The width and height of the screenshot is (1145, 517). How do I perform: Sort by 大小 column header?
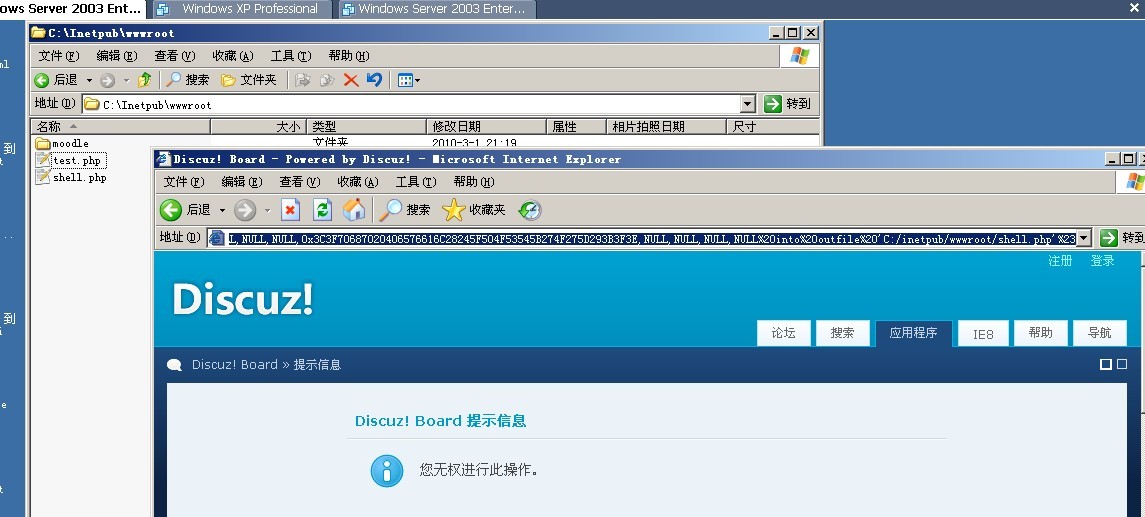coord(259,126)
